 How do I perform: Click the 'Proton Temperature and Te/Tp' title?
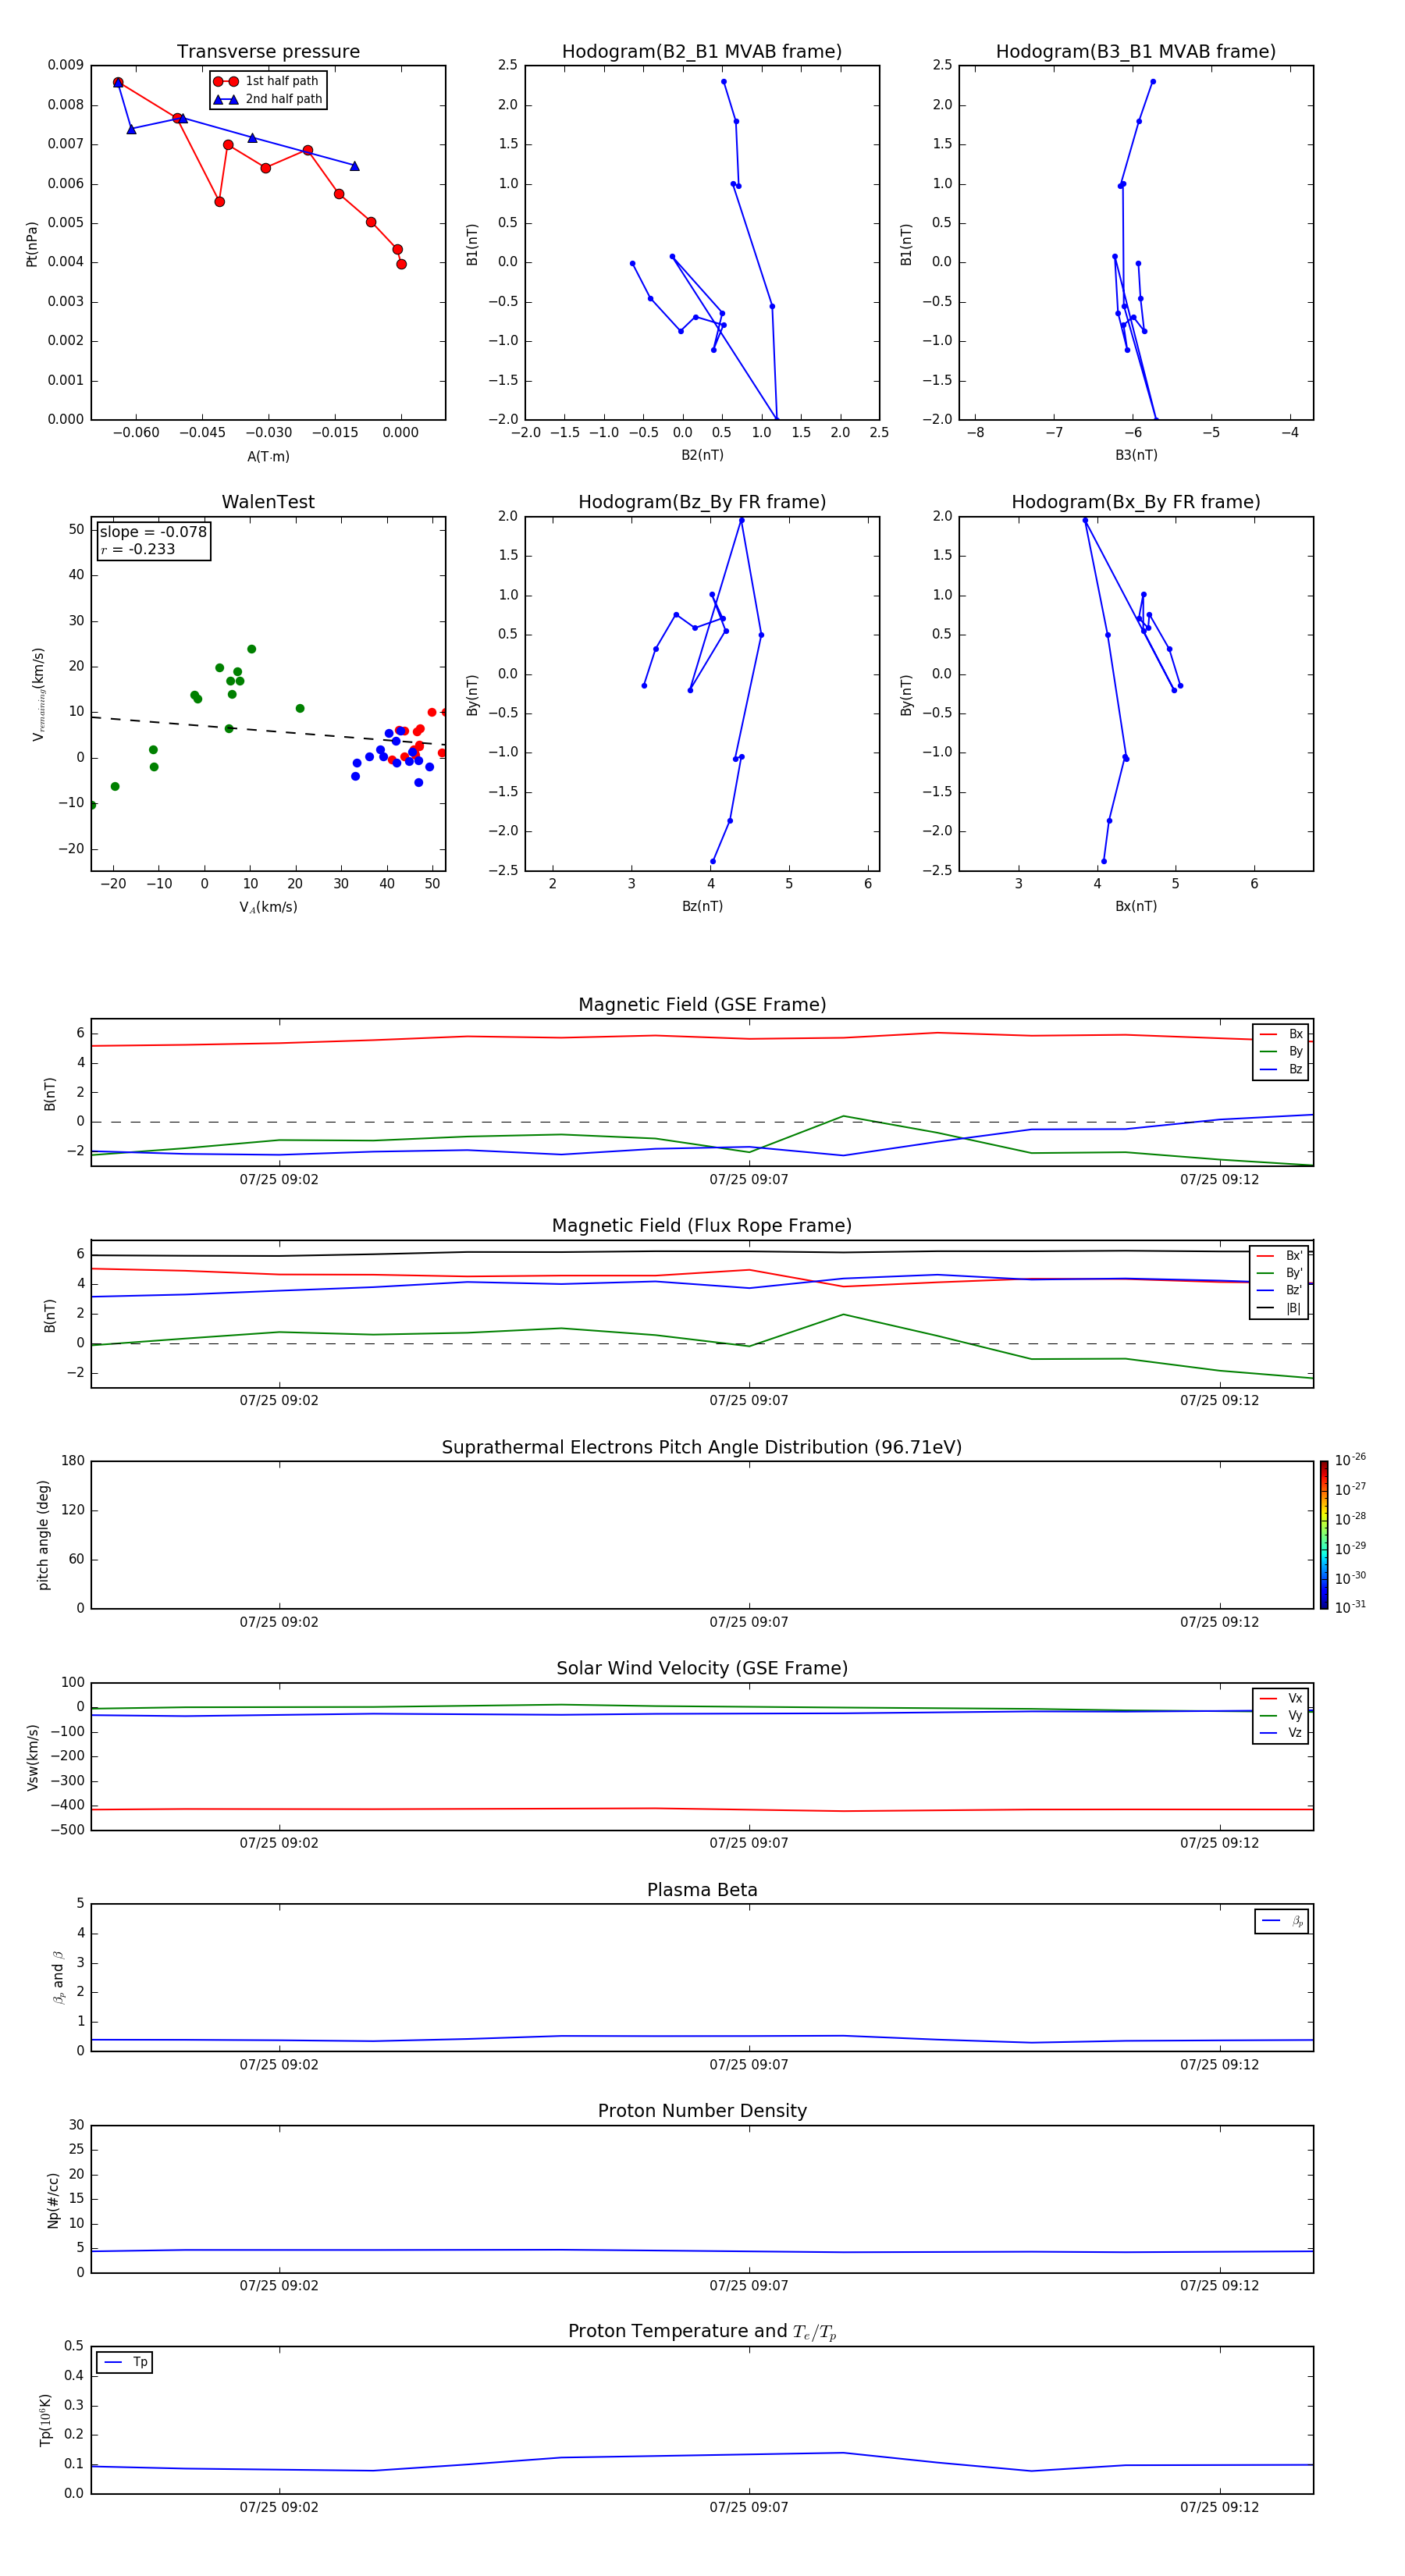pyautogui.click(x=702, y=2332)
